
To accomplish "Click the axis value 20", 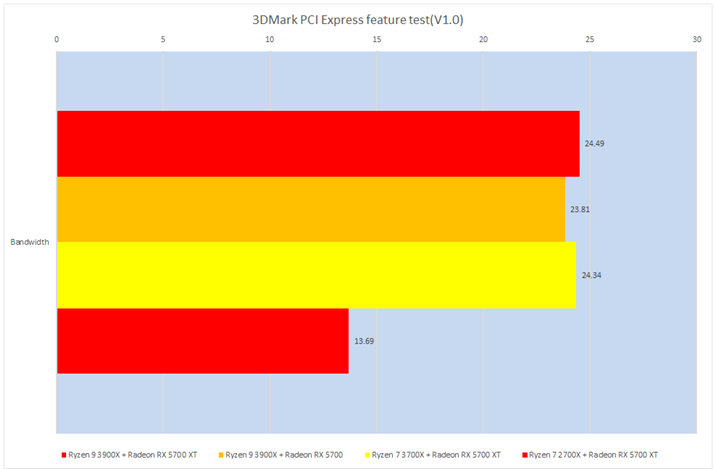I will point(483,40).
